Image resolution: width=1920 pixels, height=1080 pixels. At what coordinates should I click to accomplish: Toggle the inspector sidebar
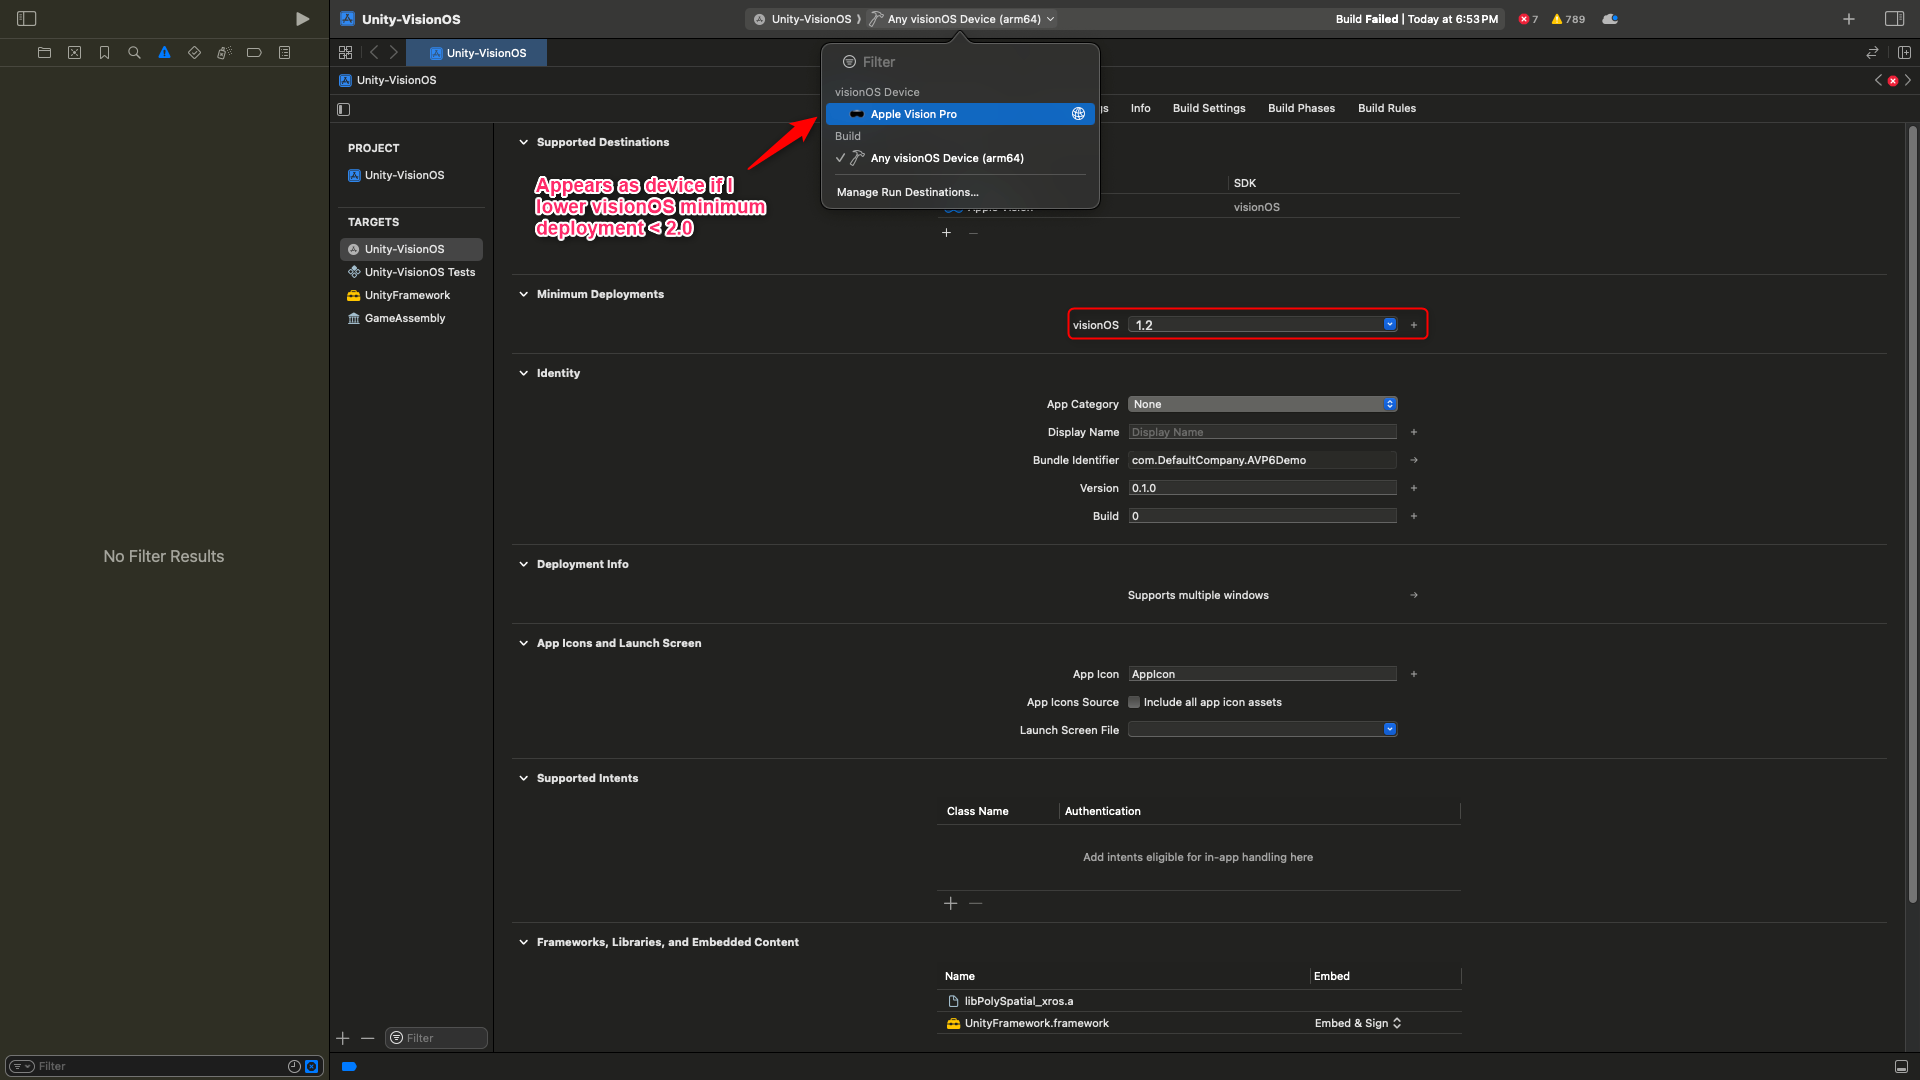(x=1894, y=19)
